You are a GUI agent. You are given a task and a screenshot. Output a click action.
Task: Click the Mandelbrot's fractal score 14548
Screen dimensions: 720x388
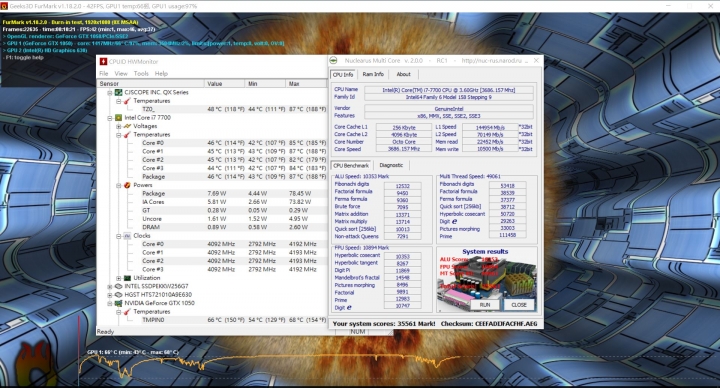[x=403, y=278]
